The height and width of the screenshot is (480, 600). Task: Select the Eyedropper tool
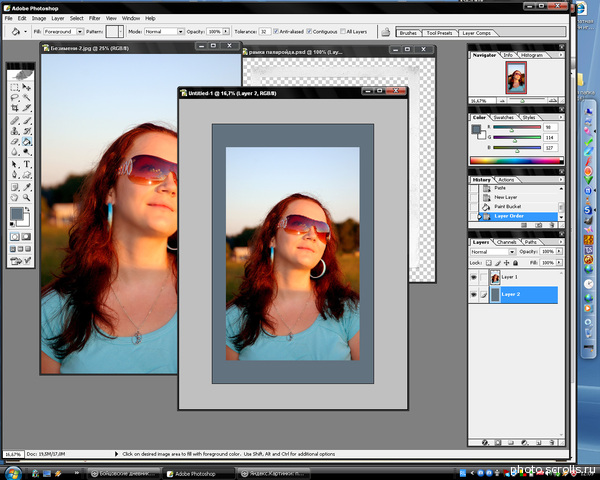click(26, 187)
